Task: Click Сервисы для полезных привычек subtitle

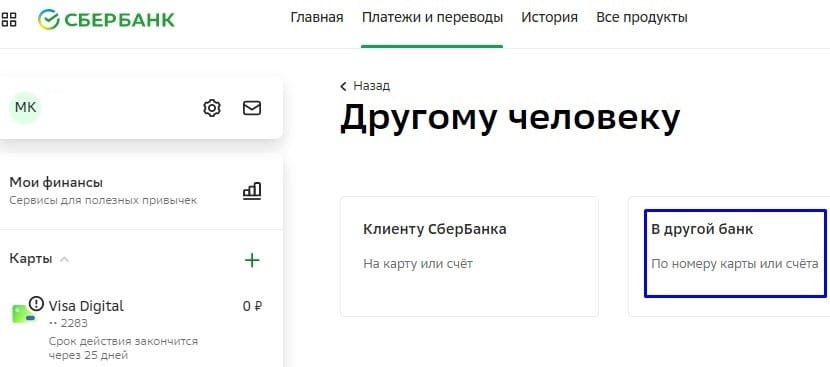Action: [103, 201]
